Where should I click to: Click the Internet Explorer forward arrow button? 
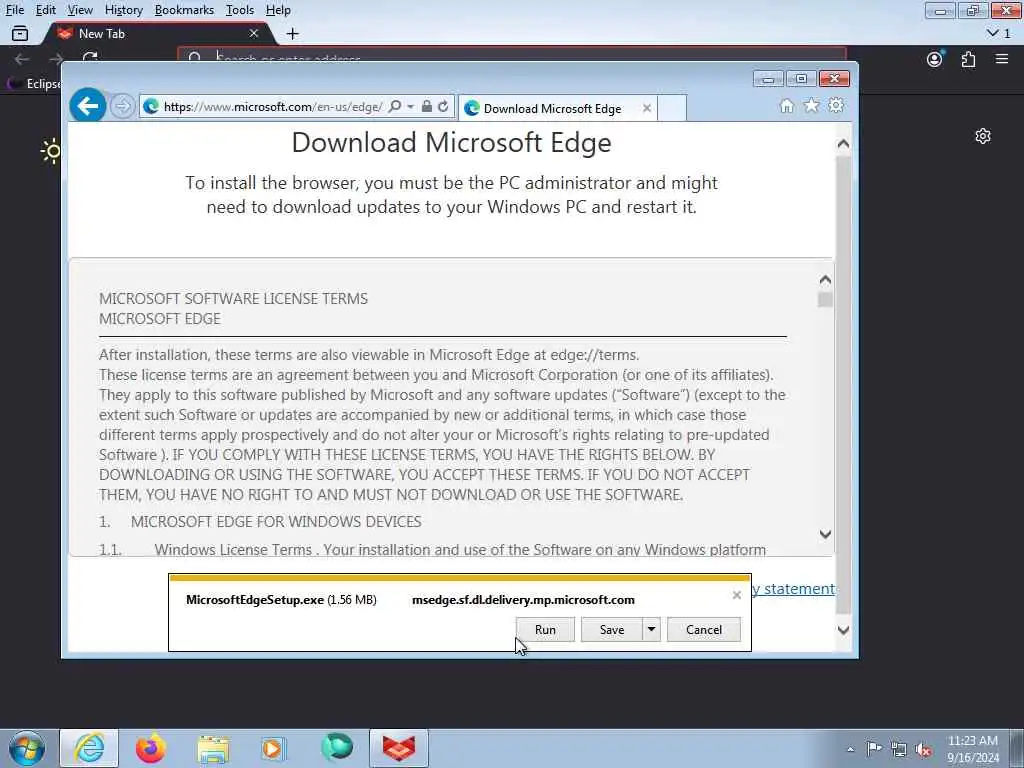point(122,106)
